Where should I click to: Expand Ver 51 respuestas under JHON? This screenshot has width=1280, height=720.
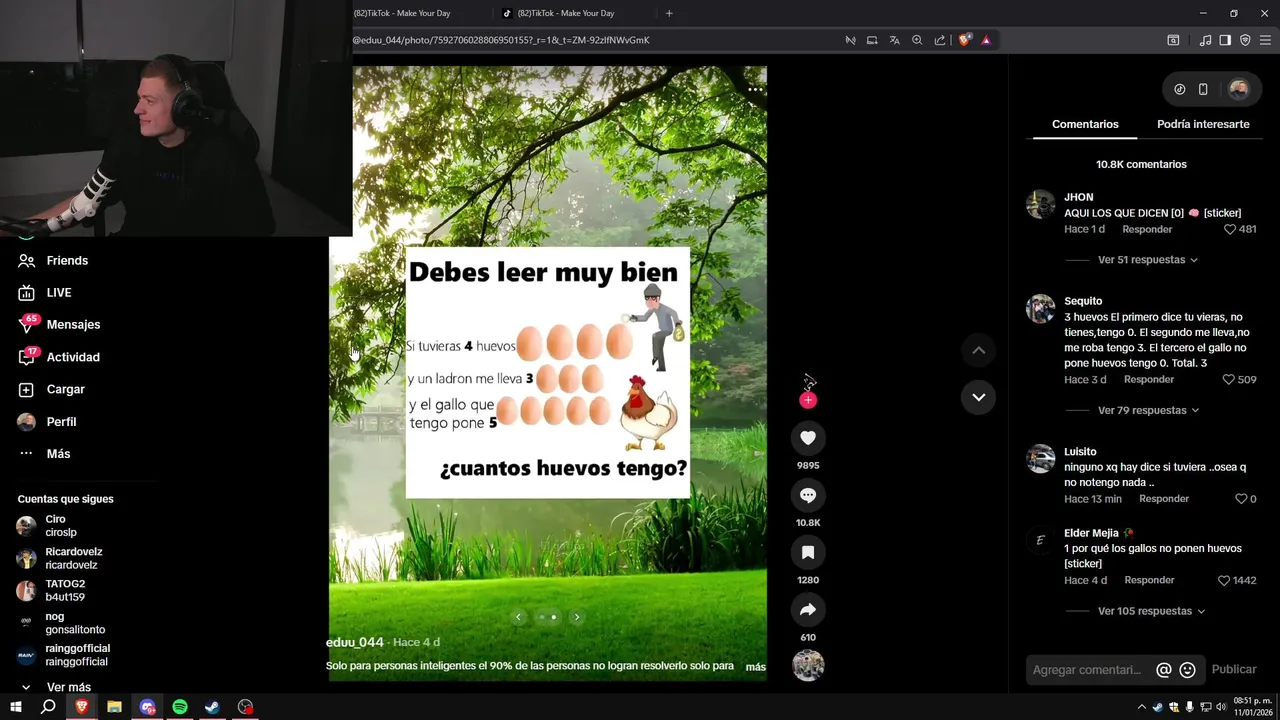tap(1147, 260)
